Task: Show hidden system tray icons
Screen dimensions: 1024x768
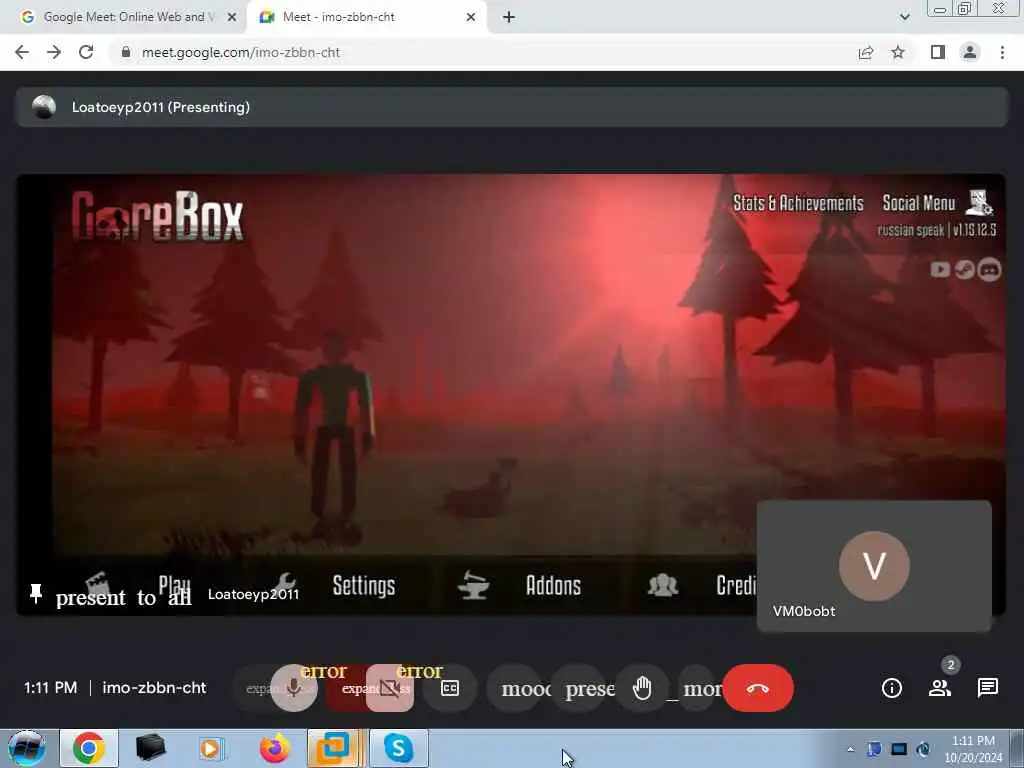Action: [850, 749]
